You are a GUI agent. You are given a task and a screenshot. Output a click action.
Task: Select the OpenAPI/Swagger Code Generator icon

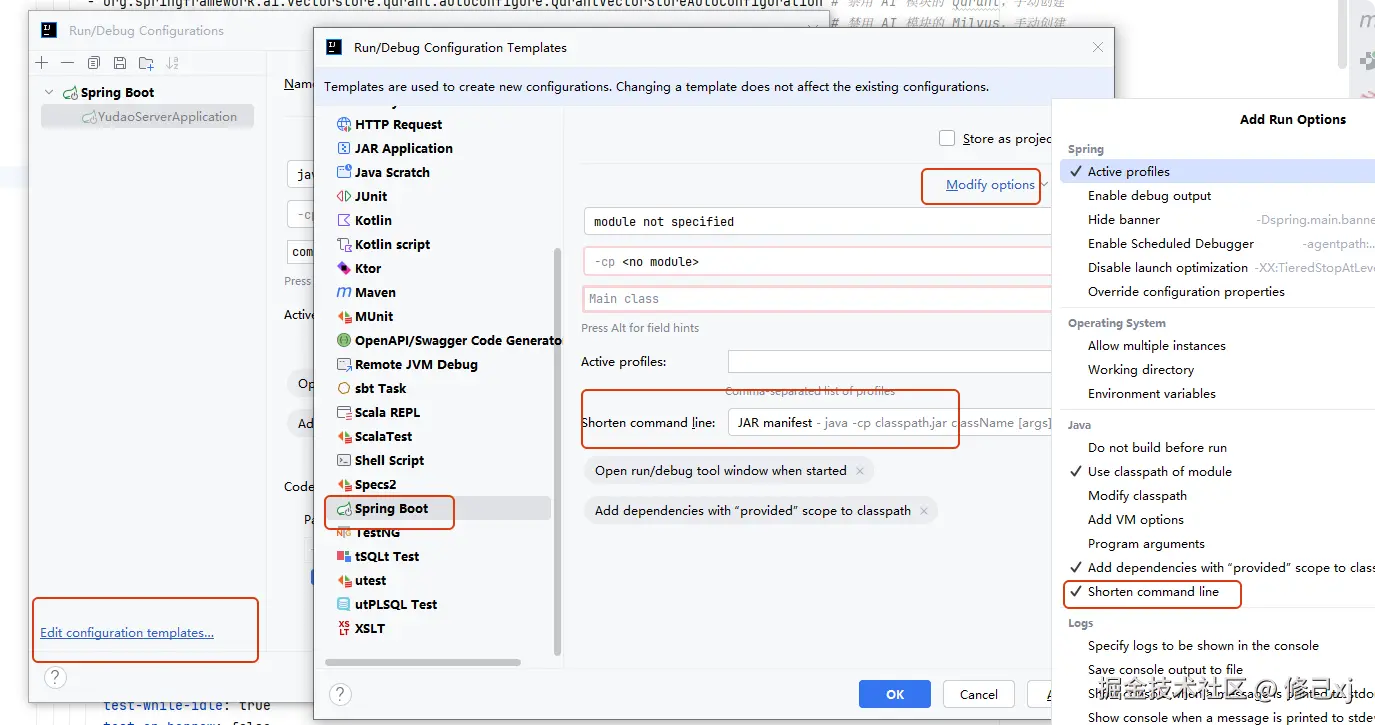click(344, 341)
